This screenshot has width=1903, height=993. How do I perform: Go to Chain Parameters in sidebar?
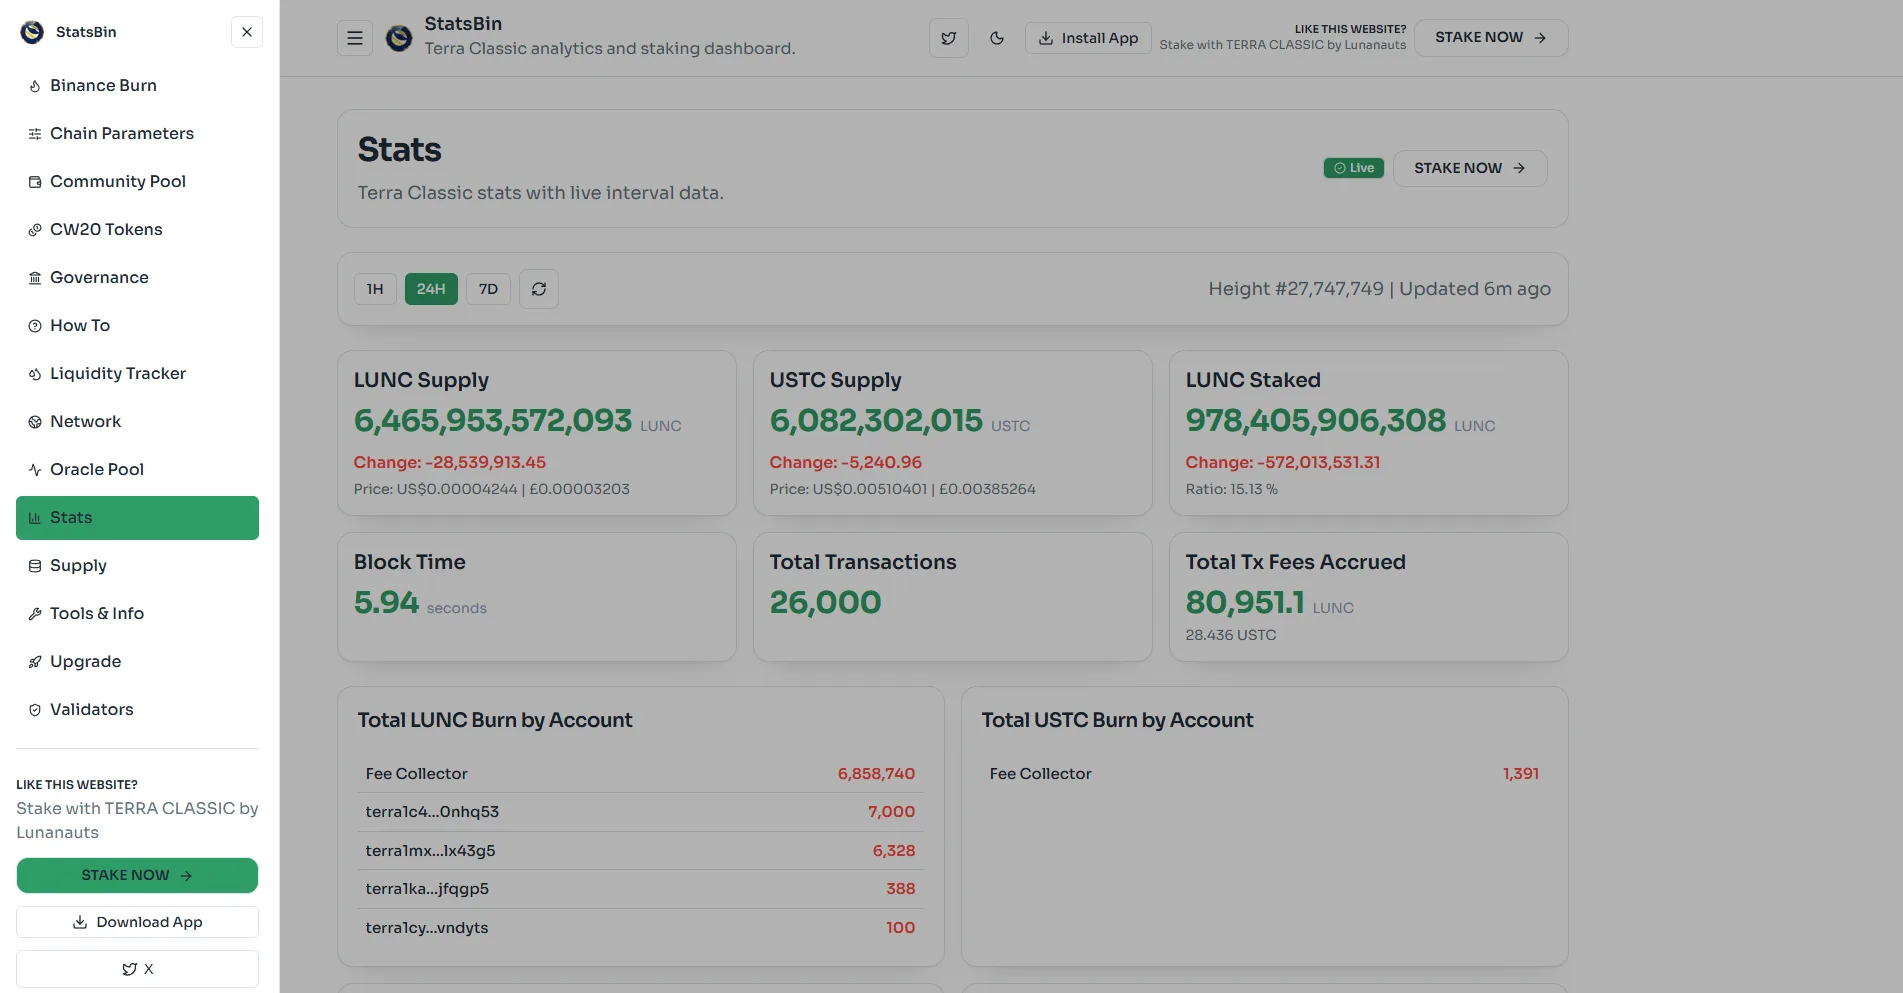122,133
